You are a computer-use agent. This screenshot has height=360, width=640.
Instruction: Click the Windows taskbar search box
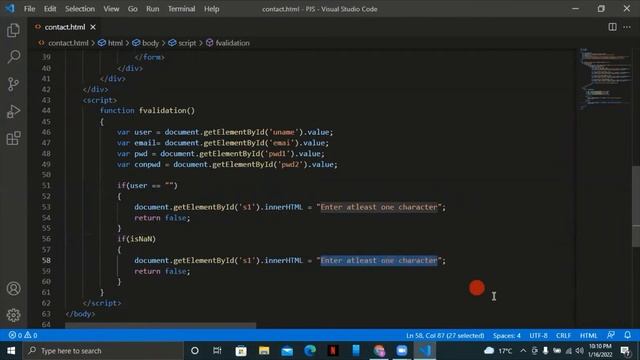click(103, 350)
